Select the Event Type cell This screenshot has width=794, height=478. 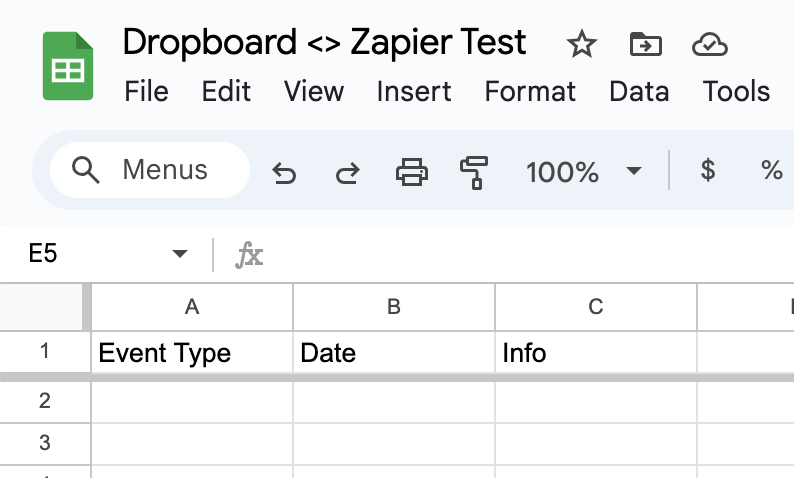[x=192, y=352]
